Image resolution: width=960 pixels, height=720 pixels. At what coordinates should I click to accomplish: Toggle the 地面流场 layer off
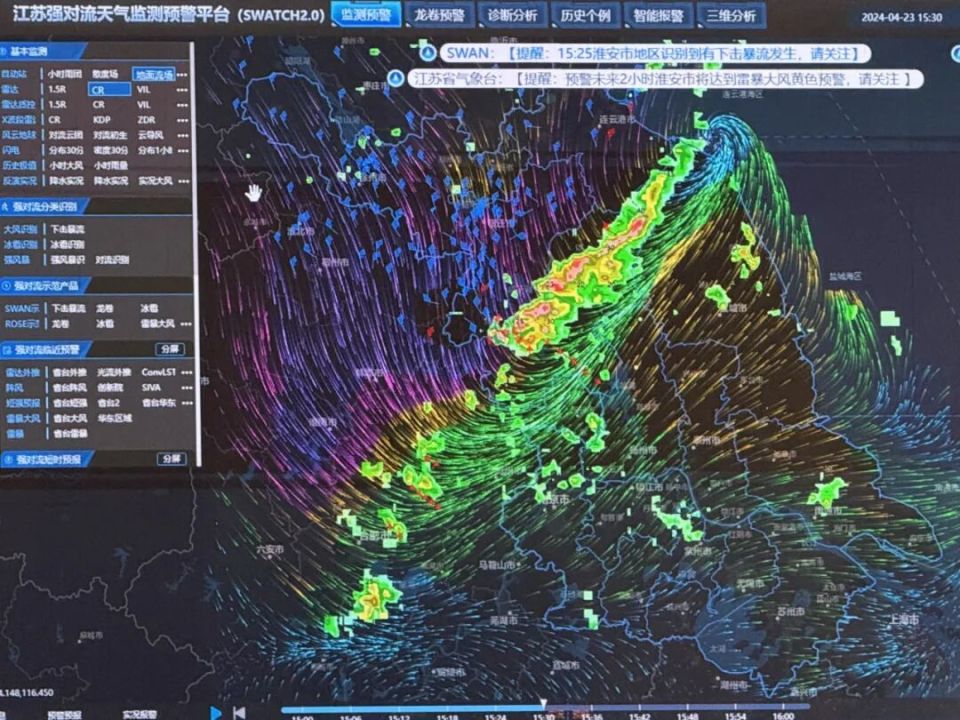(x=154, y=75)
